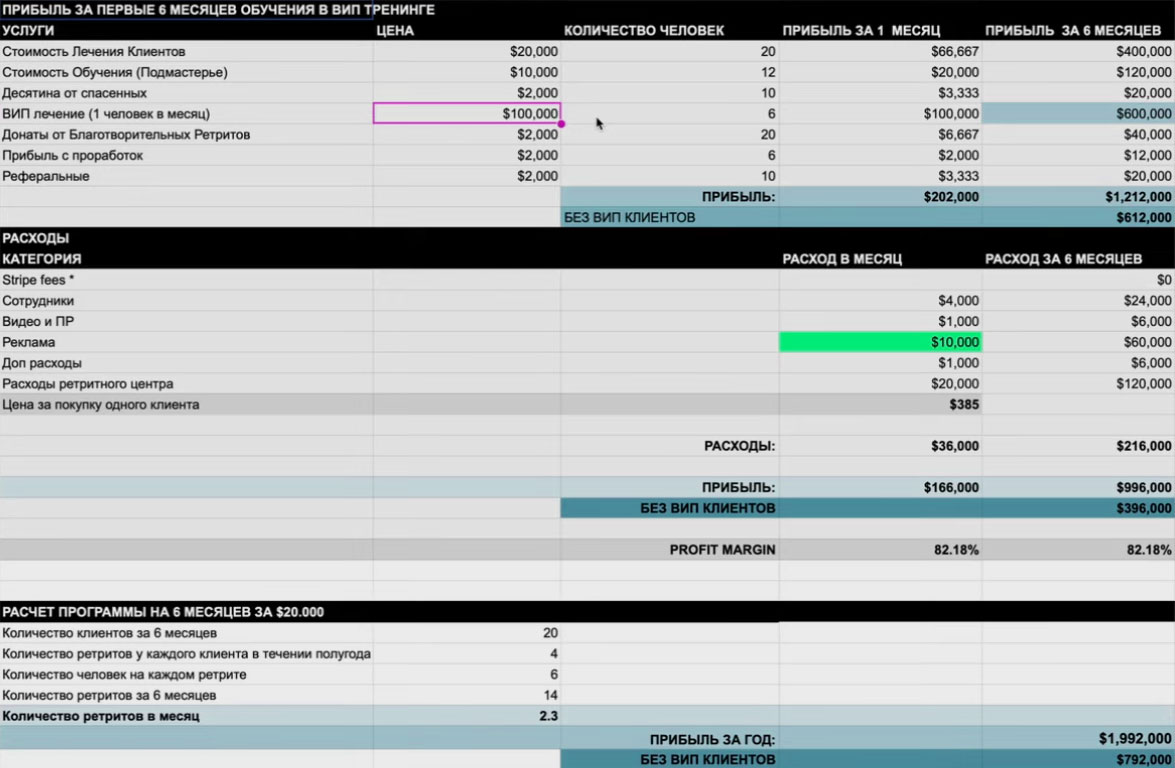Click the Реферальные label cell

[x=187, y=176]
